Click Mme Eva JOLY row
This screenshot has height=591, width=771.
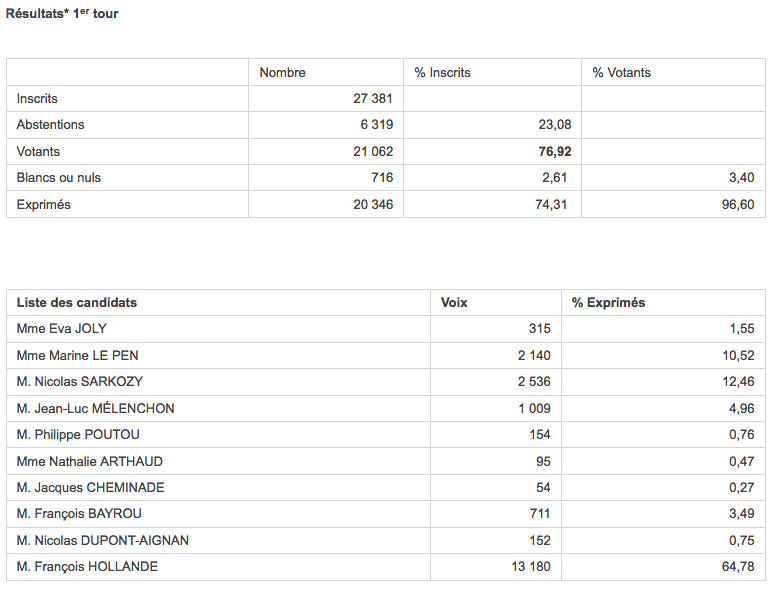pyautogui.click(x=386, y=329)
